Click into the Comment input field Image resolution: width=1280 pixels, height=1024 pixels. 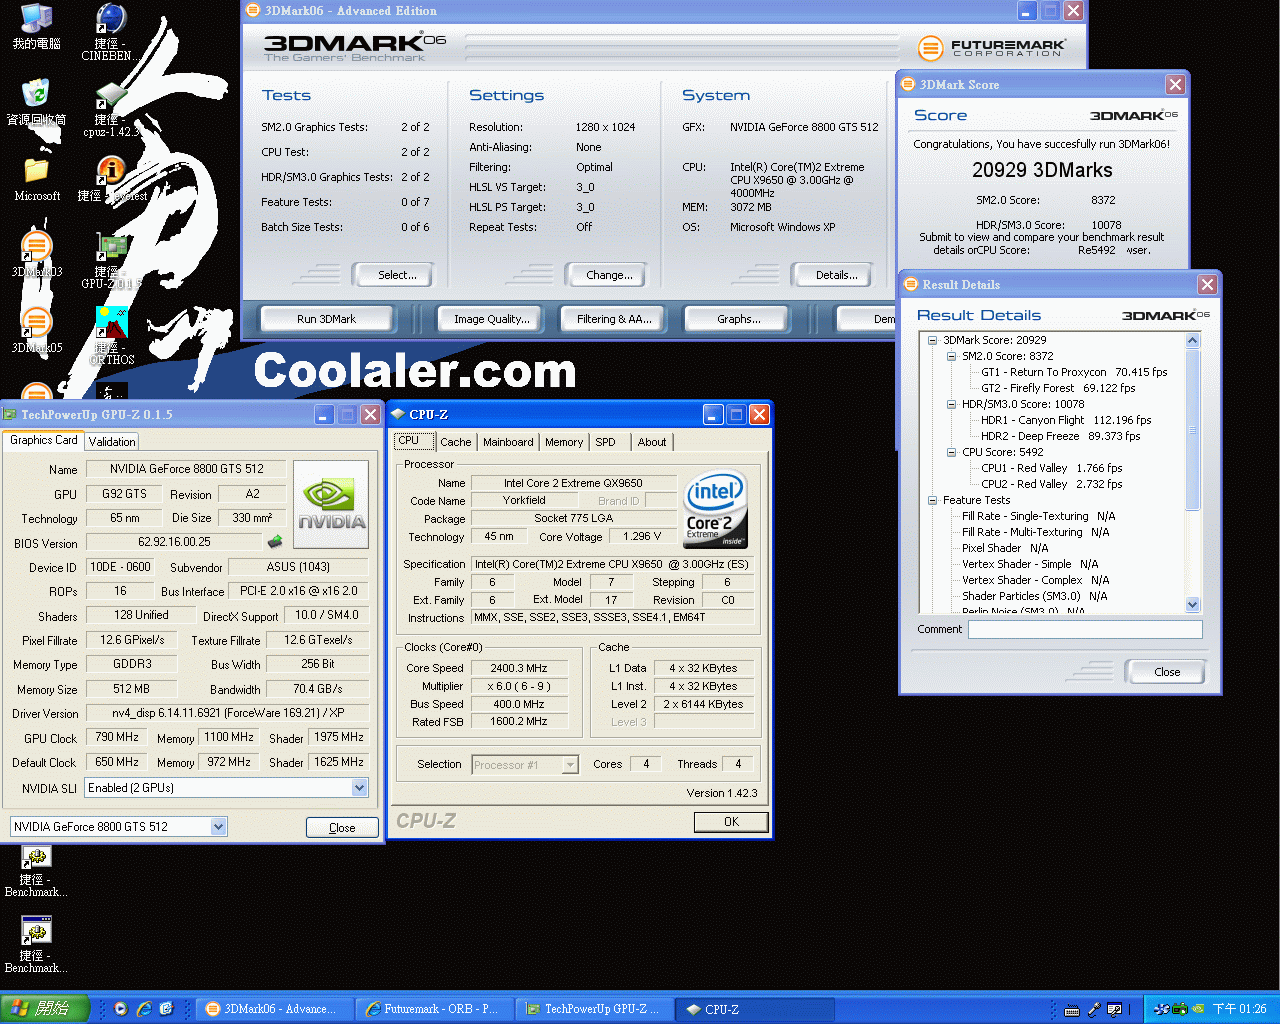click(x=1085, y=629)
